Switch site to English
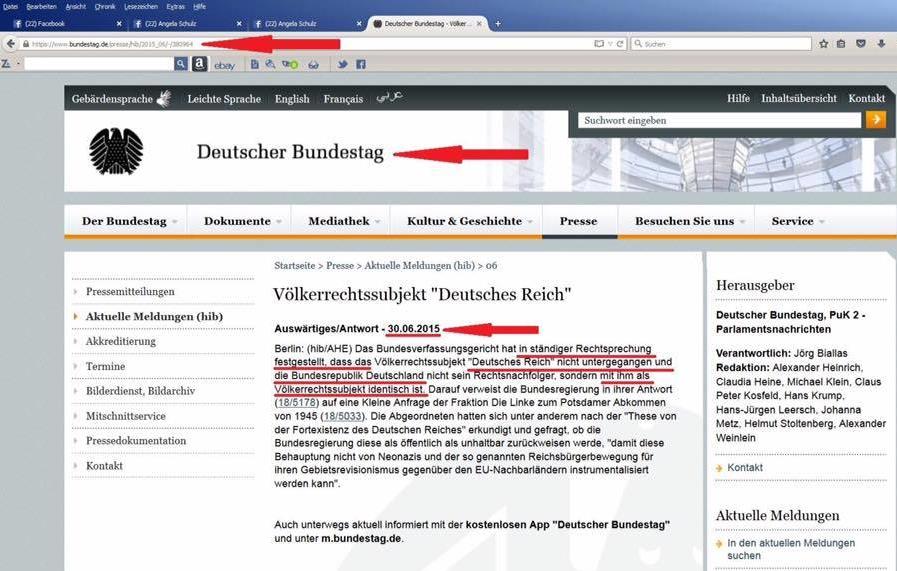Image resolution: width=897 pixels, height=571 pixels. (292, 98)
